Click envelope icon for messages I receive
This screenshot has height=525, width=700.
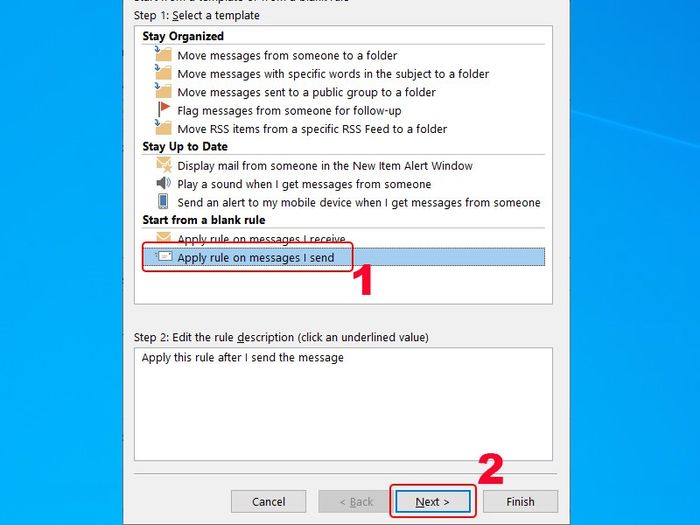click(x=163, y=237)
